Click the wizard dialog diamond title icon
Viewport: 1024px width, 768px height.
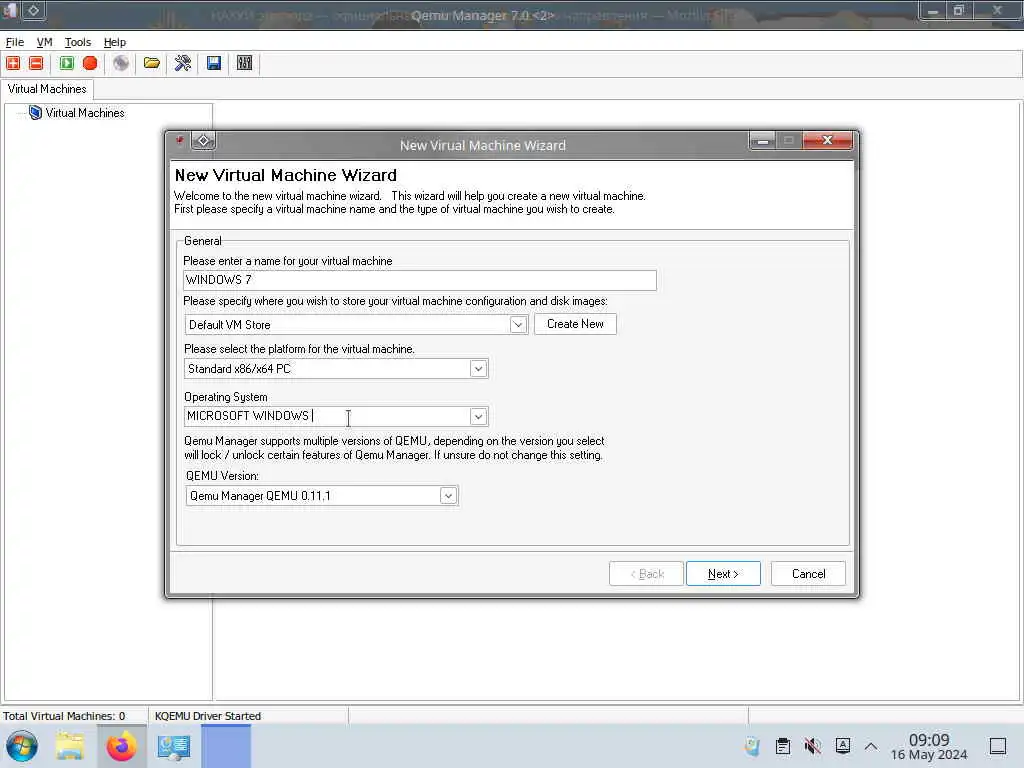tap(203, 140)
